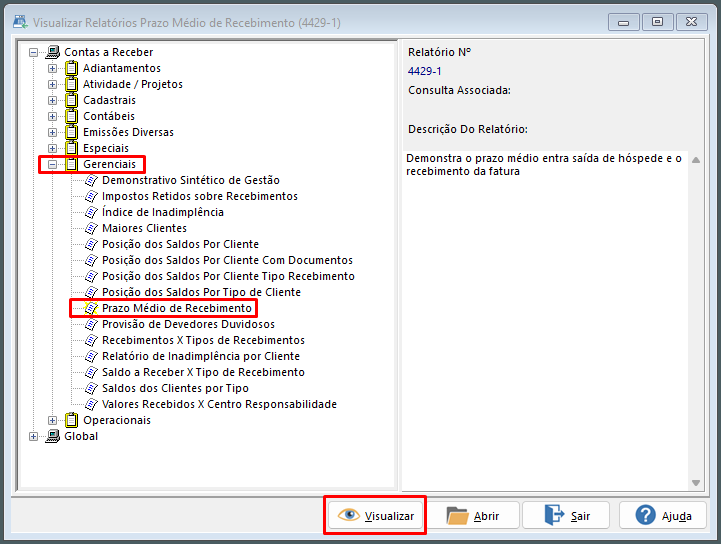The image size is (721, 544).
Task: Select Prazo Médio de Recebimento report
Action: pos(177,308)
